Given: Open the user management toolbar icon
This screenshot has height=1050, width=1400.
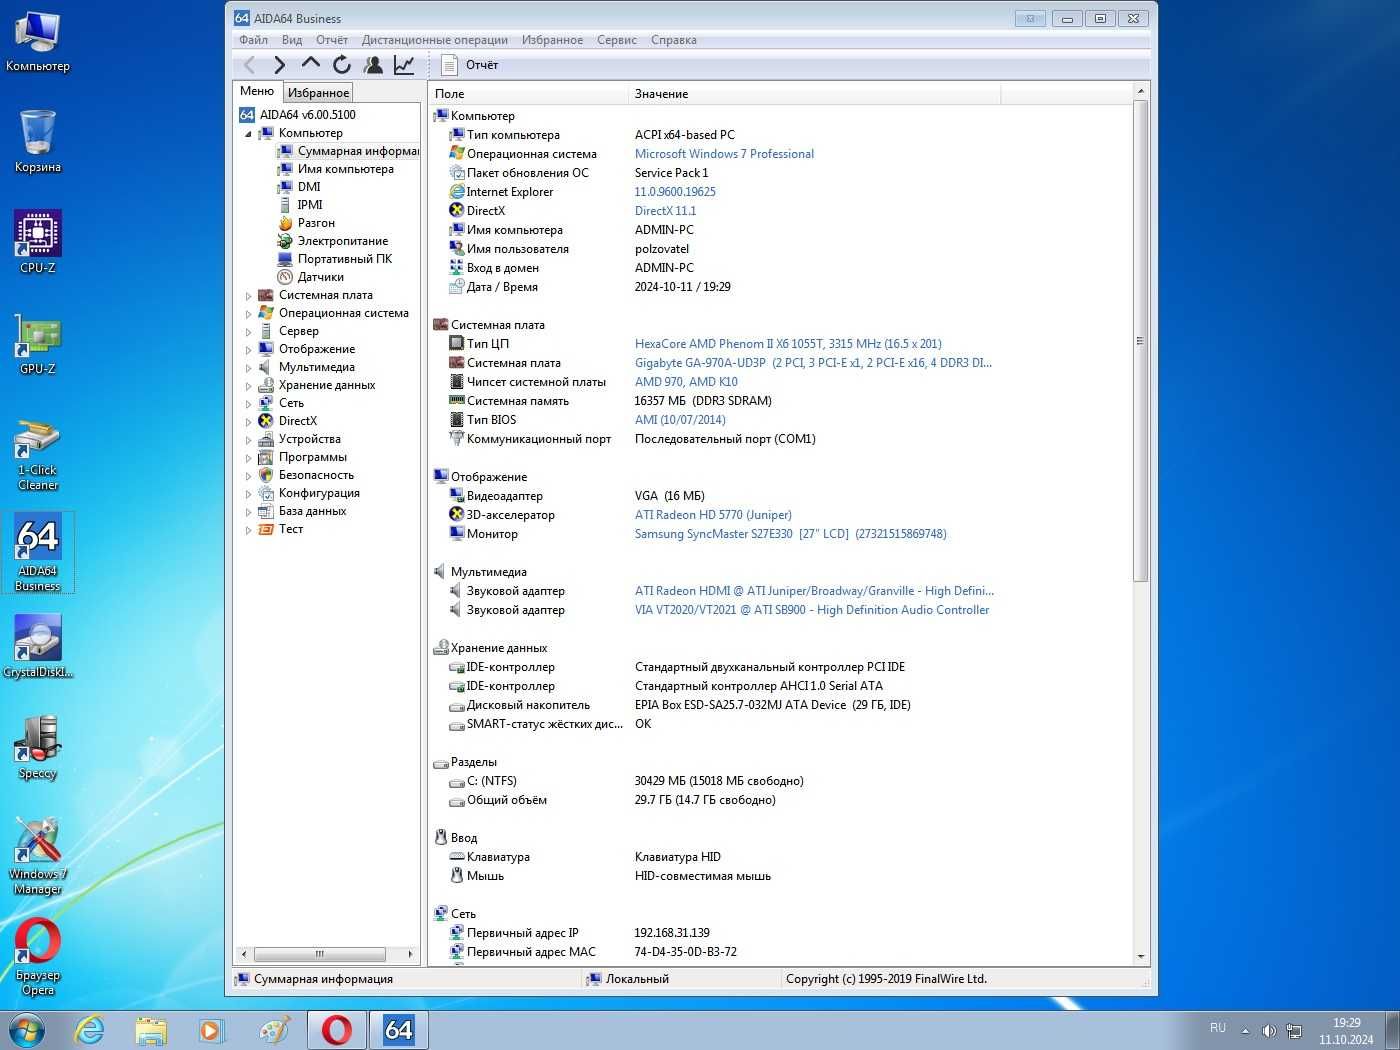Looking at the screenshot, I should tap(373, 65).
